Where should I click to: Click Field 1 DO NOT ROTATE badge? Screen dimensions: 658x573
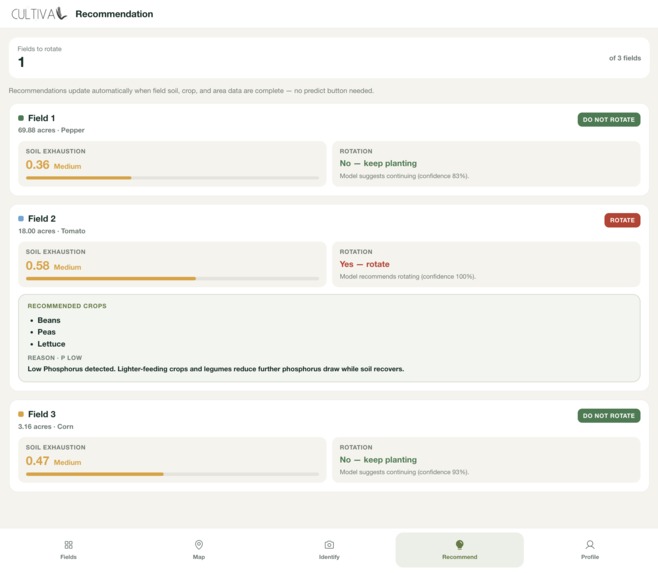click(609, 120)
